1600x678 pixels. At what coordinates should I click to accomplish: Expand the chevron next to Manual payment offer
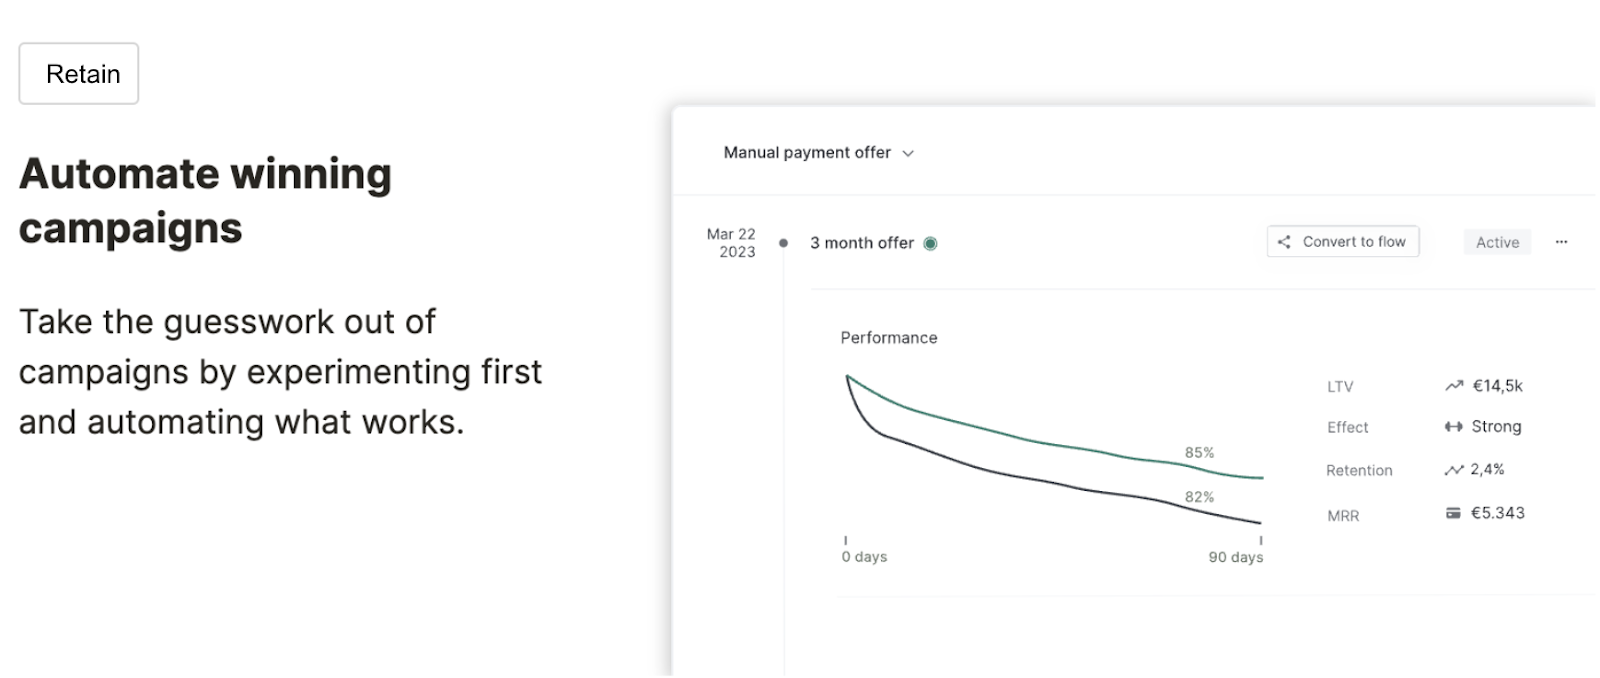click(908, 154)
